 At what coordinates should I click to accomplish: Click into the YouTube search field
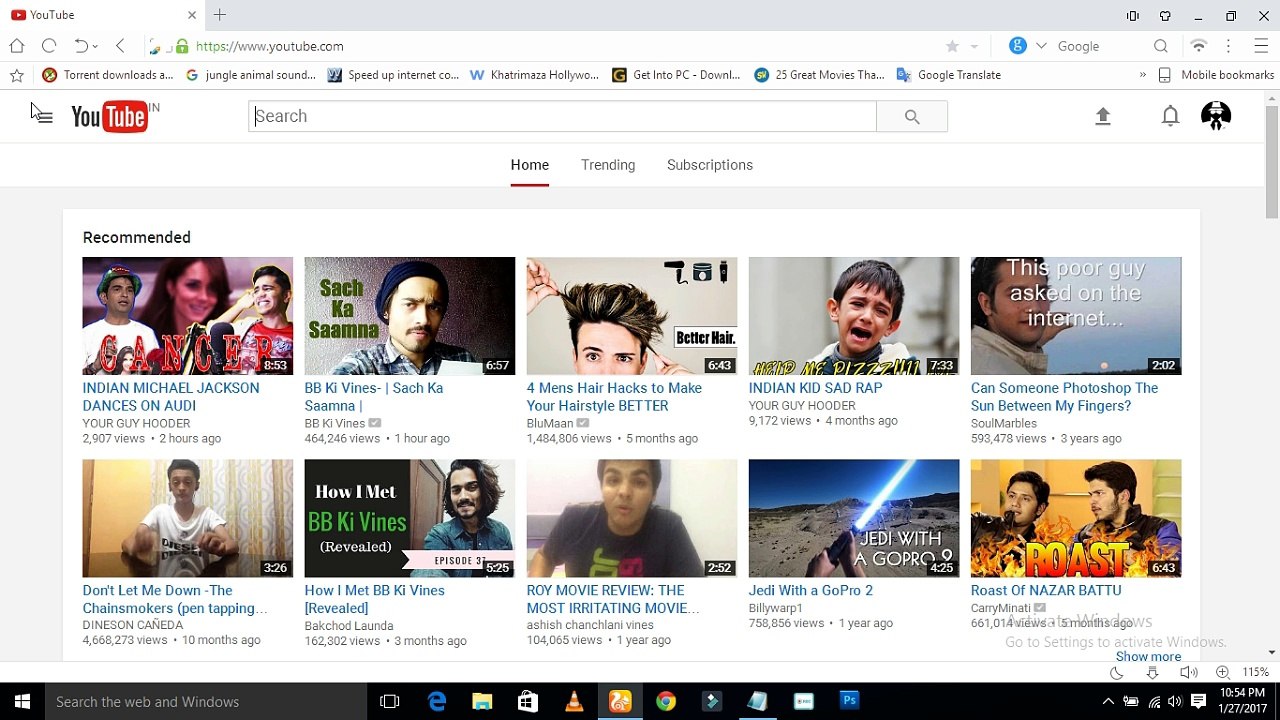pyautogui.click(x=562, y=116)
